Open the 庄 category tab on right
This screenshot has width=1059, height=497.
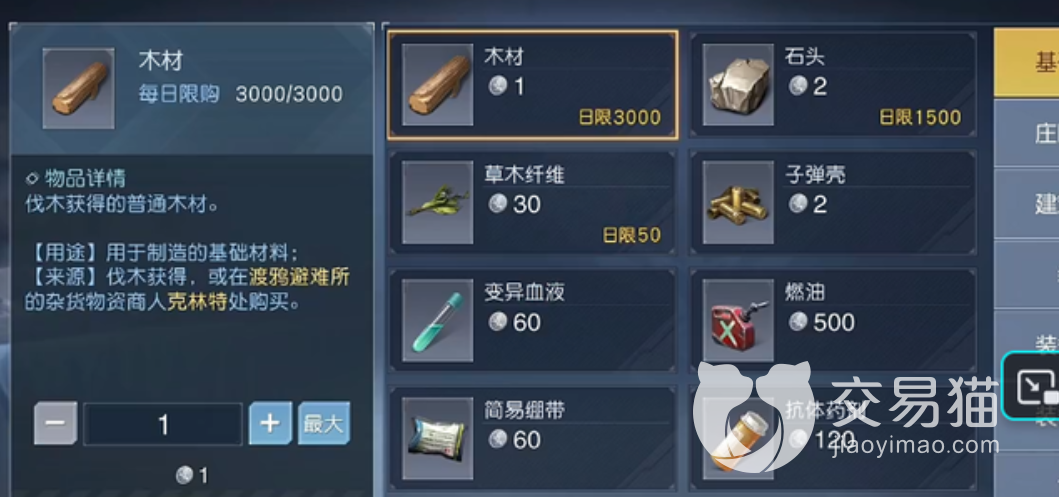pos(1027,133)
